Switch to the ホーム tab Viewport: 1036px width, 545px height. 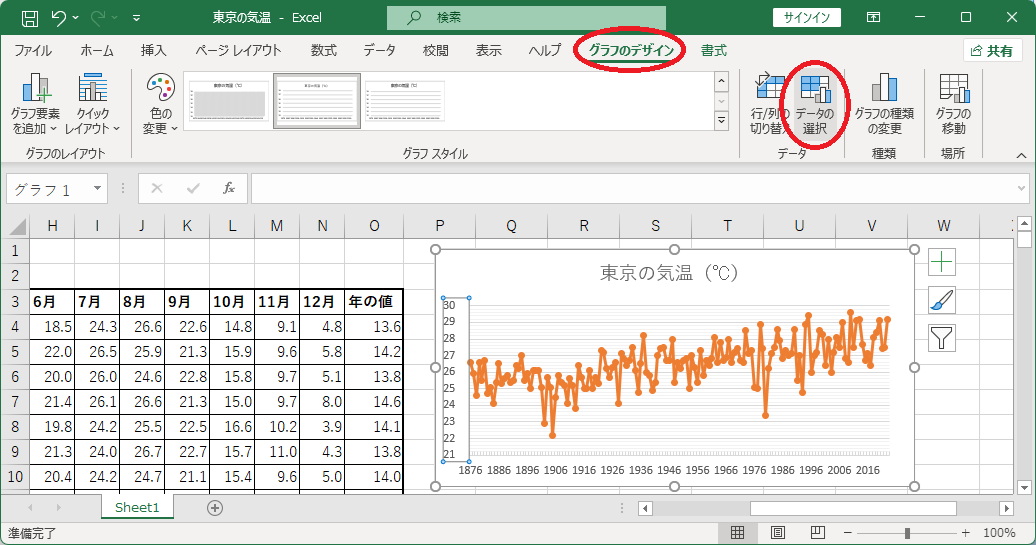97,51
